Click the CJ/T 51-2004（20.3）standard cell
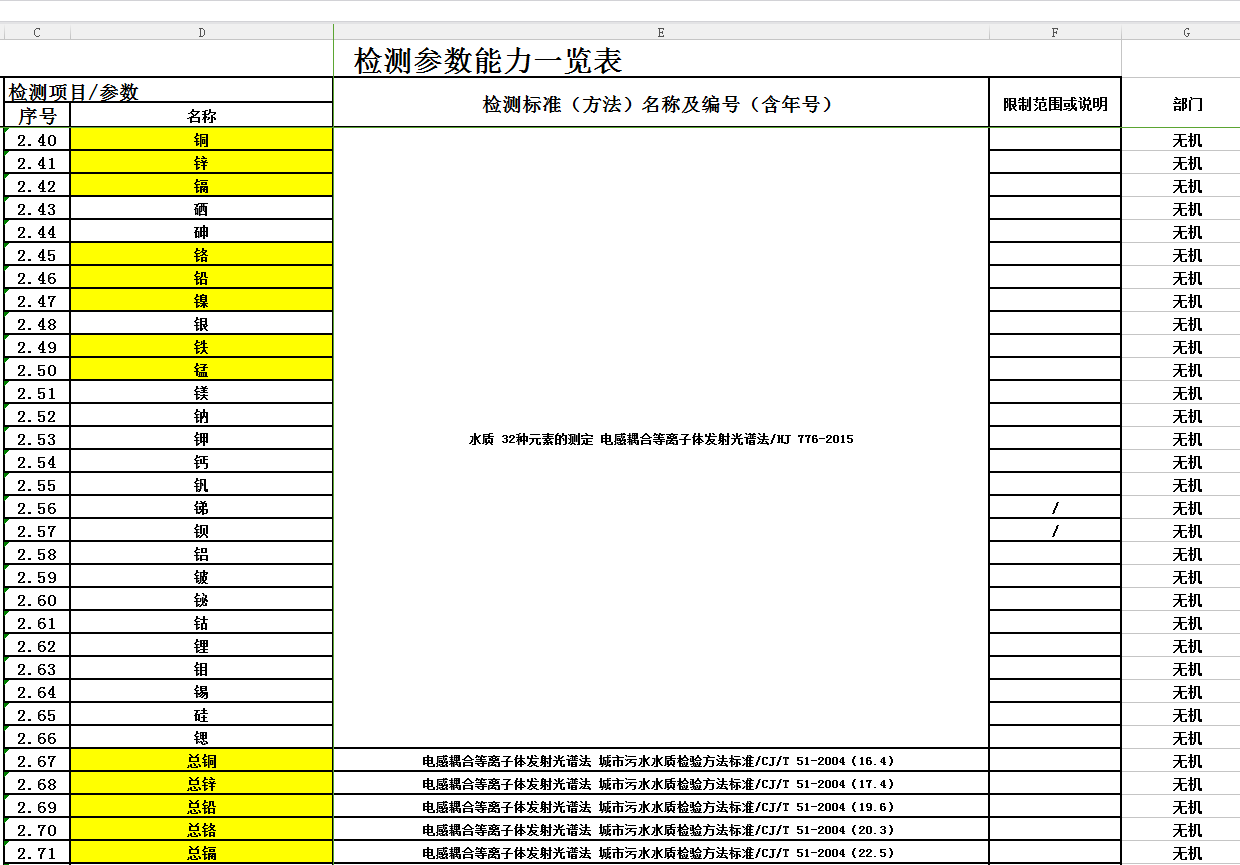 tap(661, 829)
